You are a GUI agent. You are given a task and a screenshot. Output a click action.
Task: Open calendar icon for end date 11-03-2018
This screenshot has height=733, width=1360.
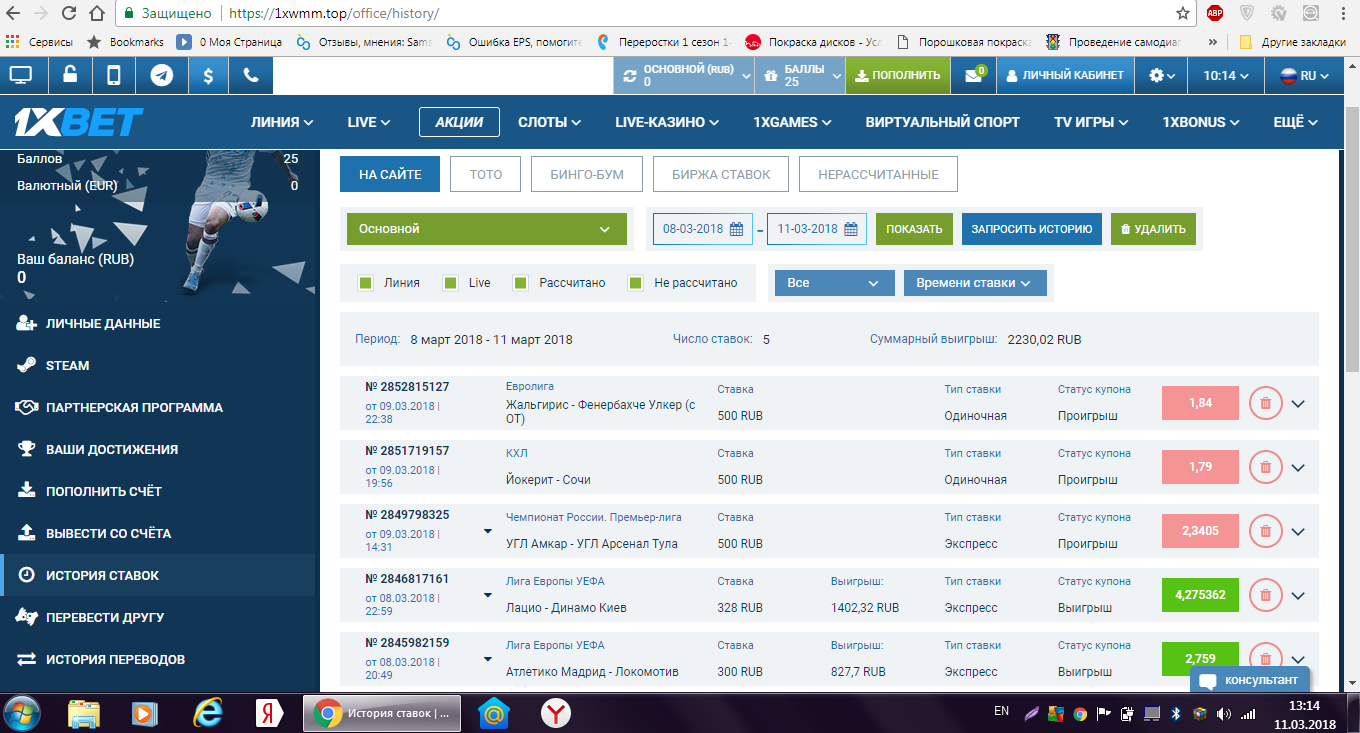pyautogui.click(x=851, y=229)
